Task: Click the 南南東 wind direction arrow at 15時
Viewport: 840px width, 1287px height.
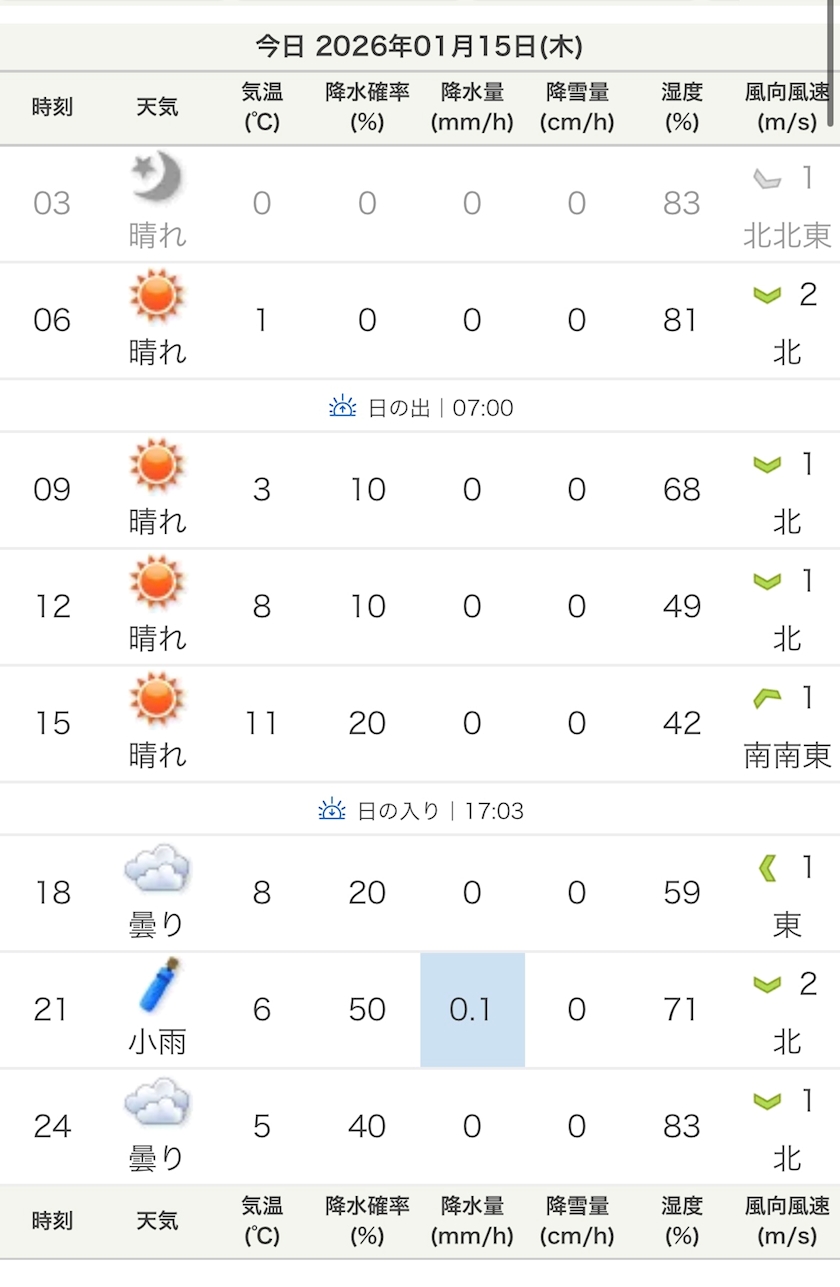Action: click(767, 699)
